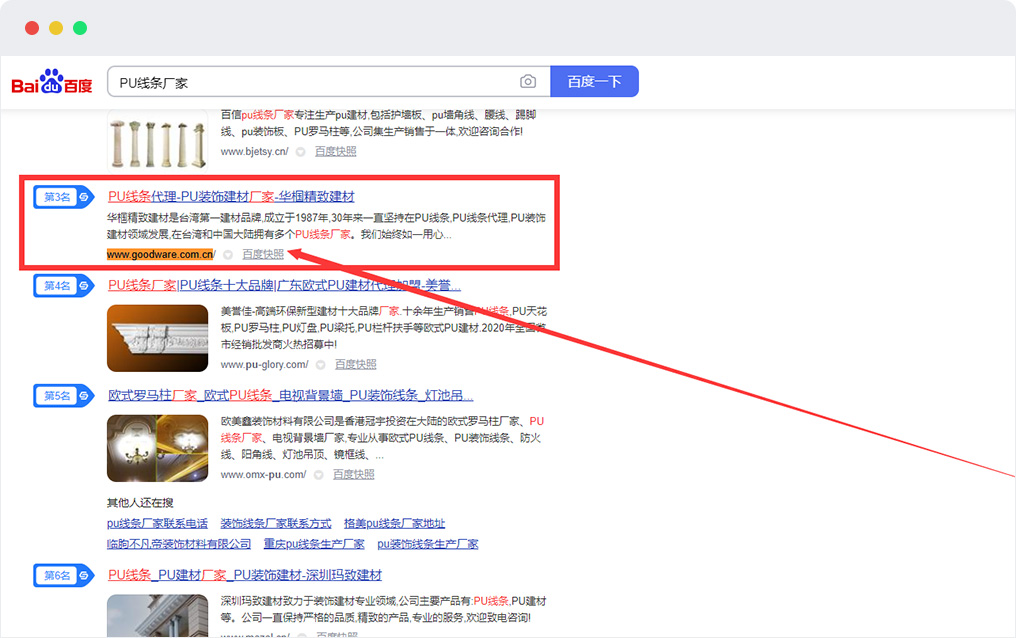Click the URL www.omx-pu.com/
The image size is (1016, 638).
[x=263, y=475]
